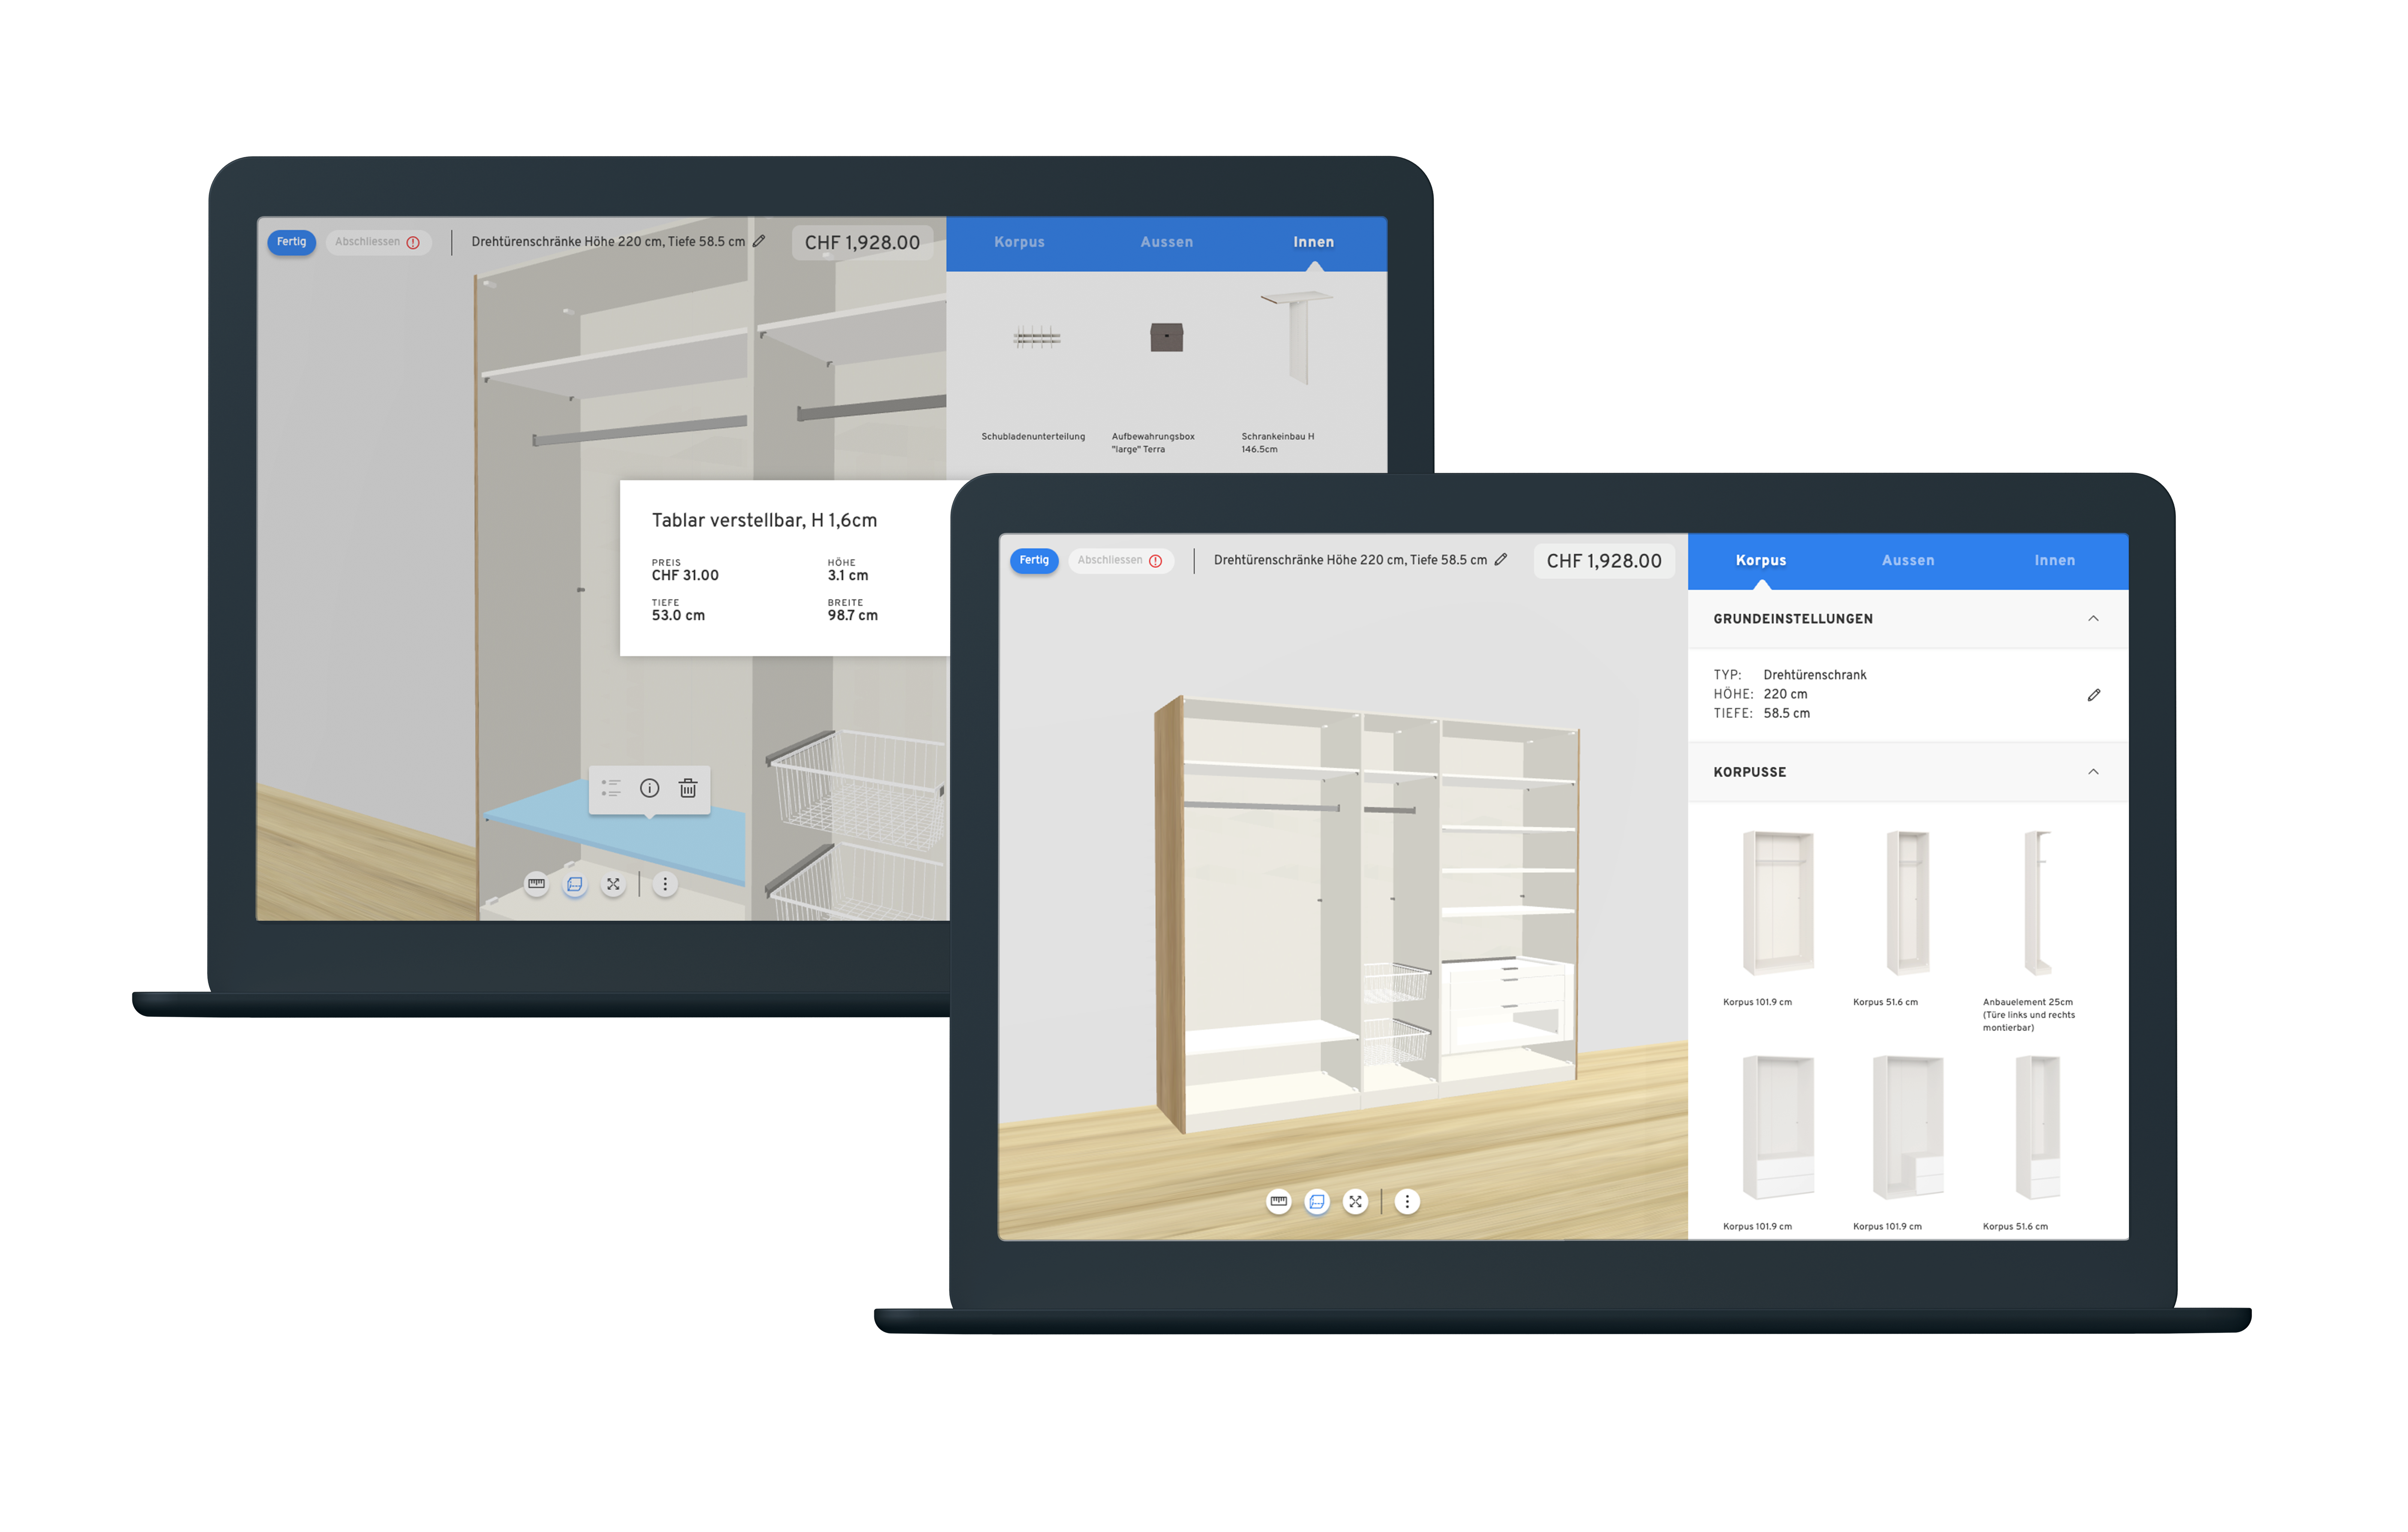Collapse the Korpusse section chevron
The image size is (2408, 1532).
click(2093, 772)
